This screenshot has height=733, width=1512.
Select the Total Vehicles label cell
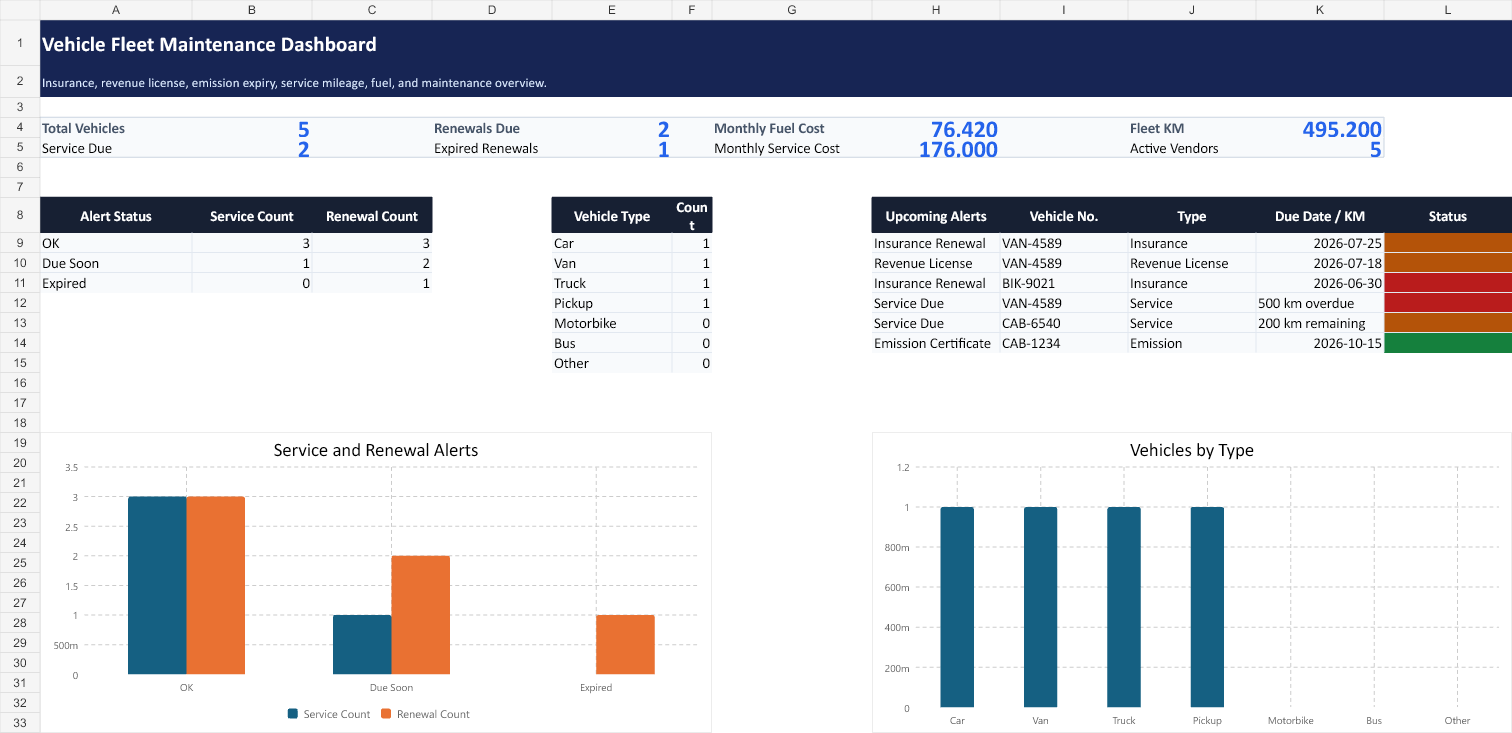(116, 128)
